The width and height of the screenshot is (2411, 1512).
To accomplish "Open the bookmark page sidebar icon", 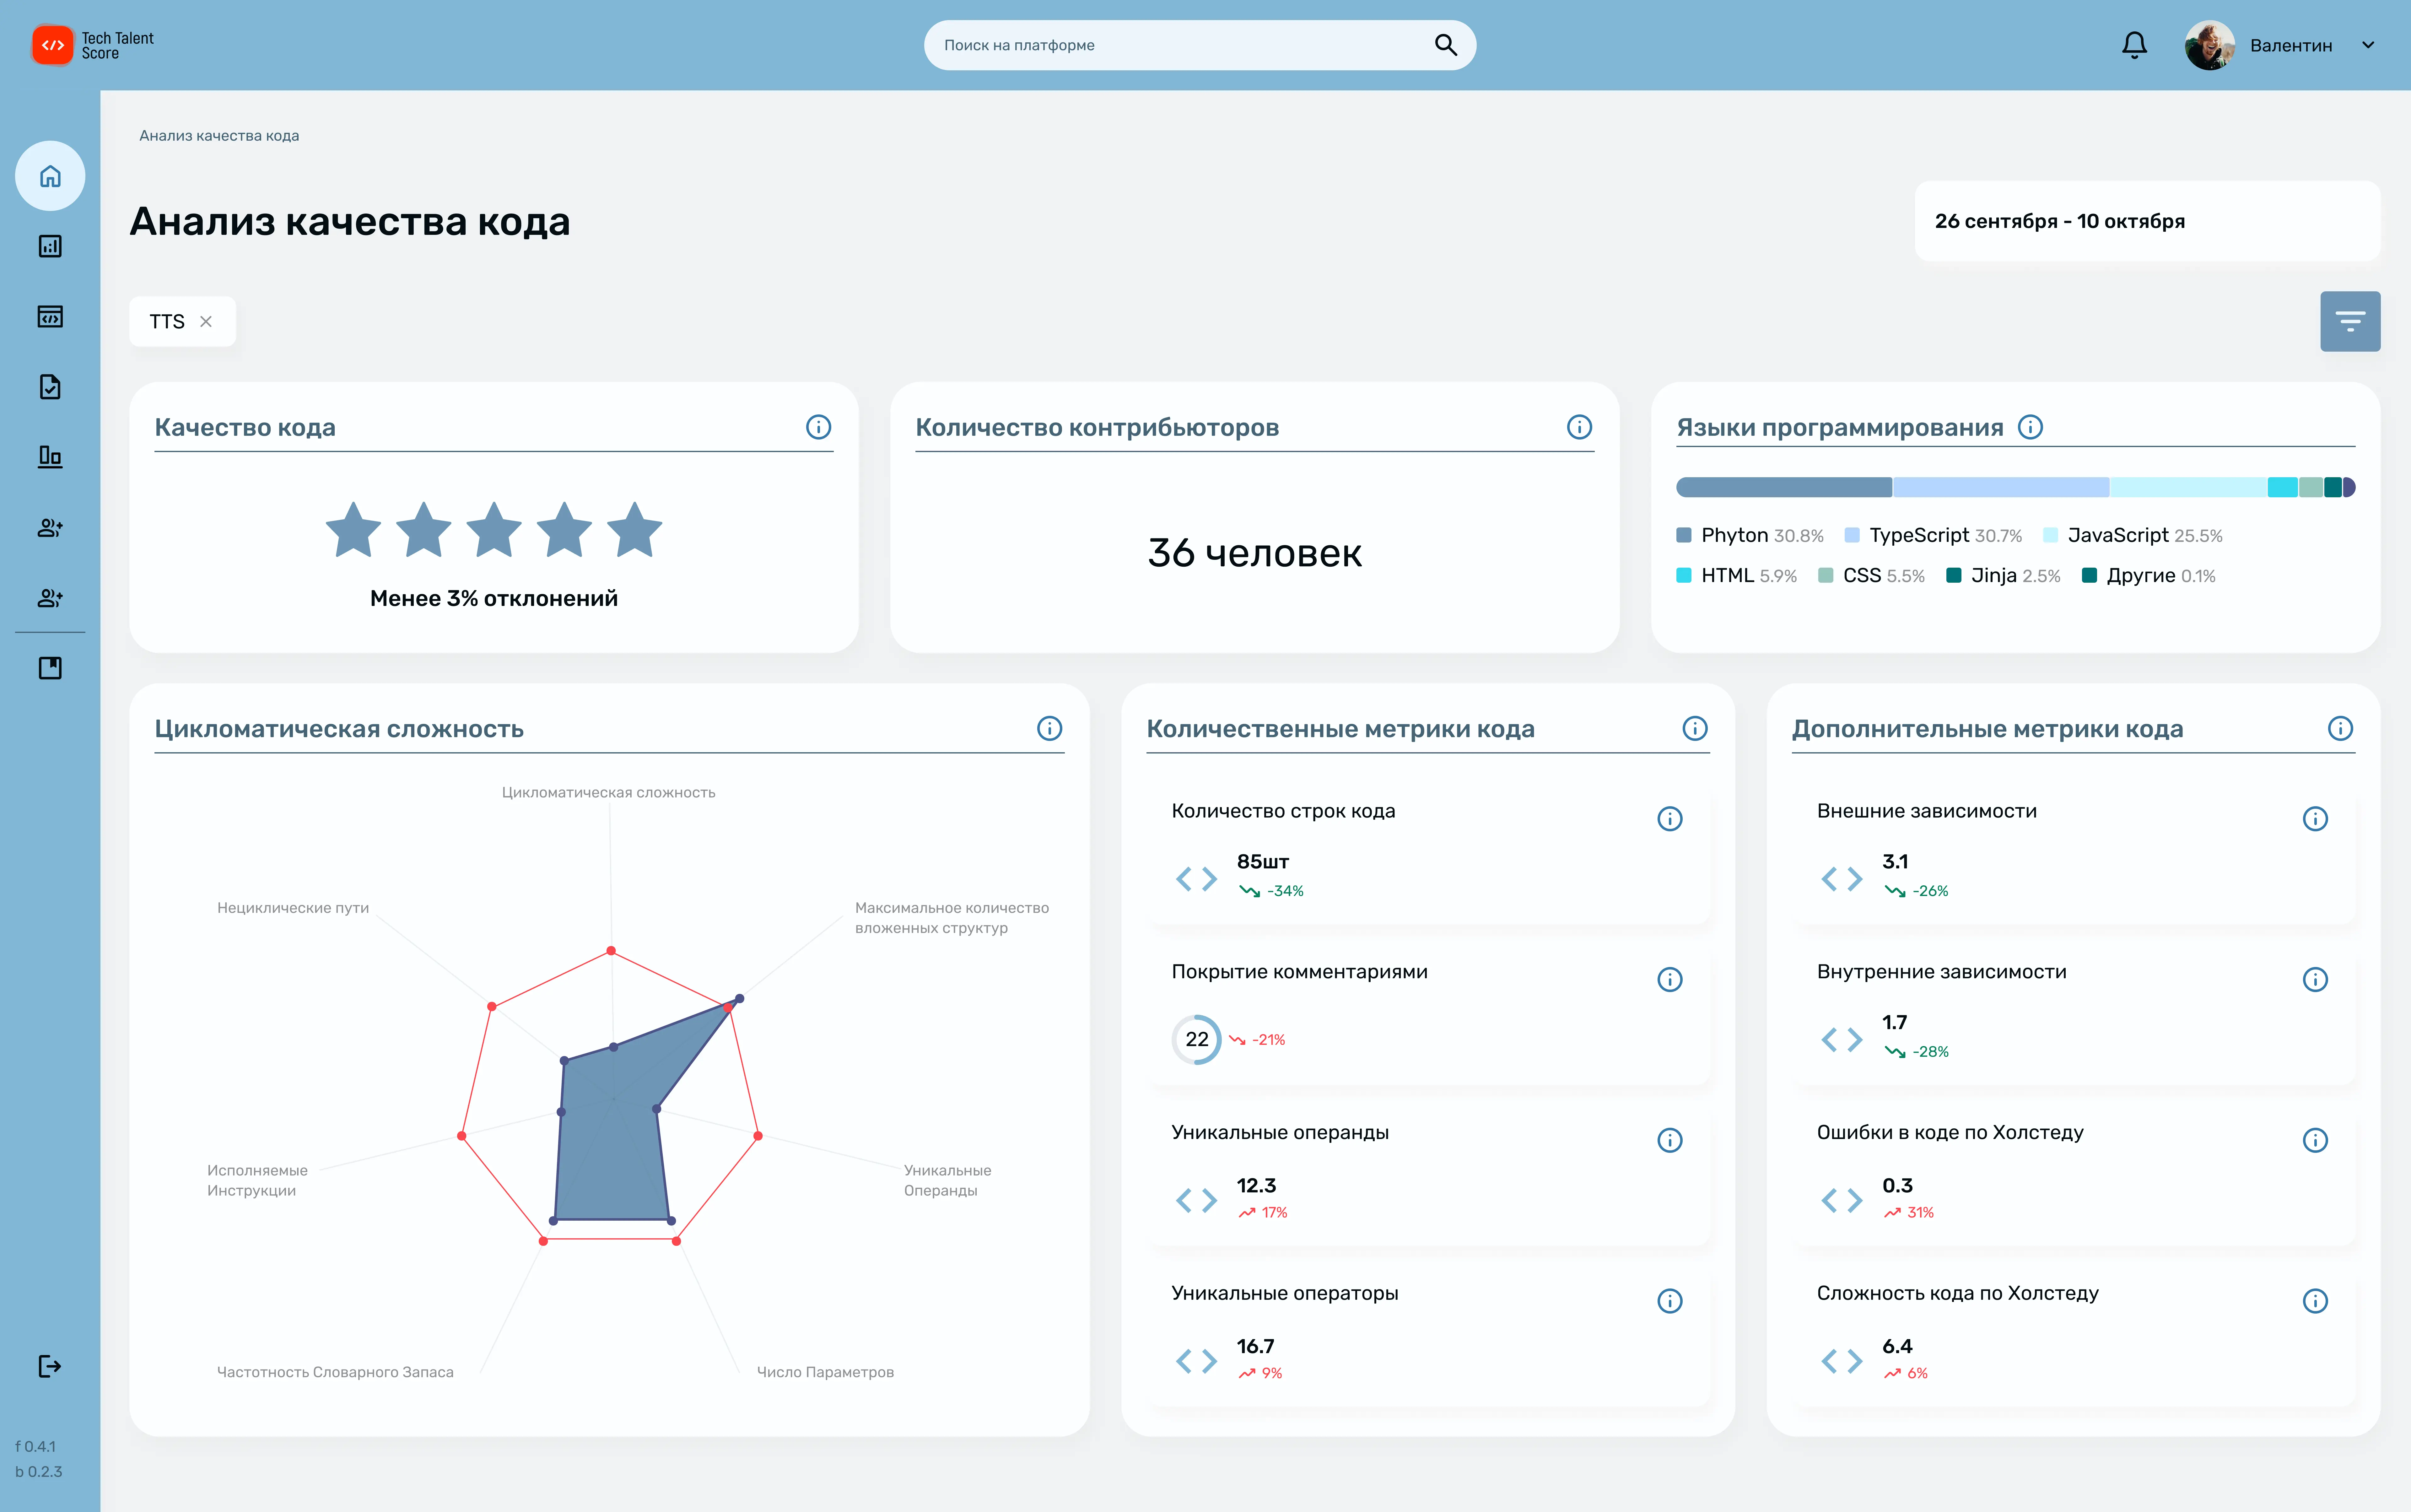I will 50,668.
